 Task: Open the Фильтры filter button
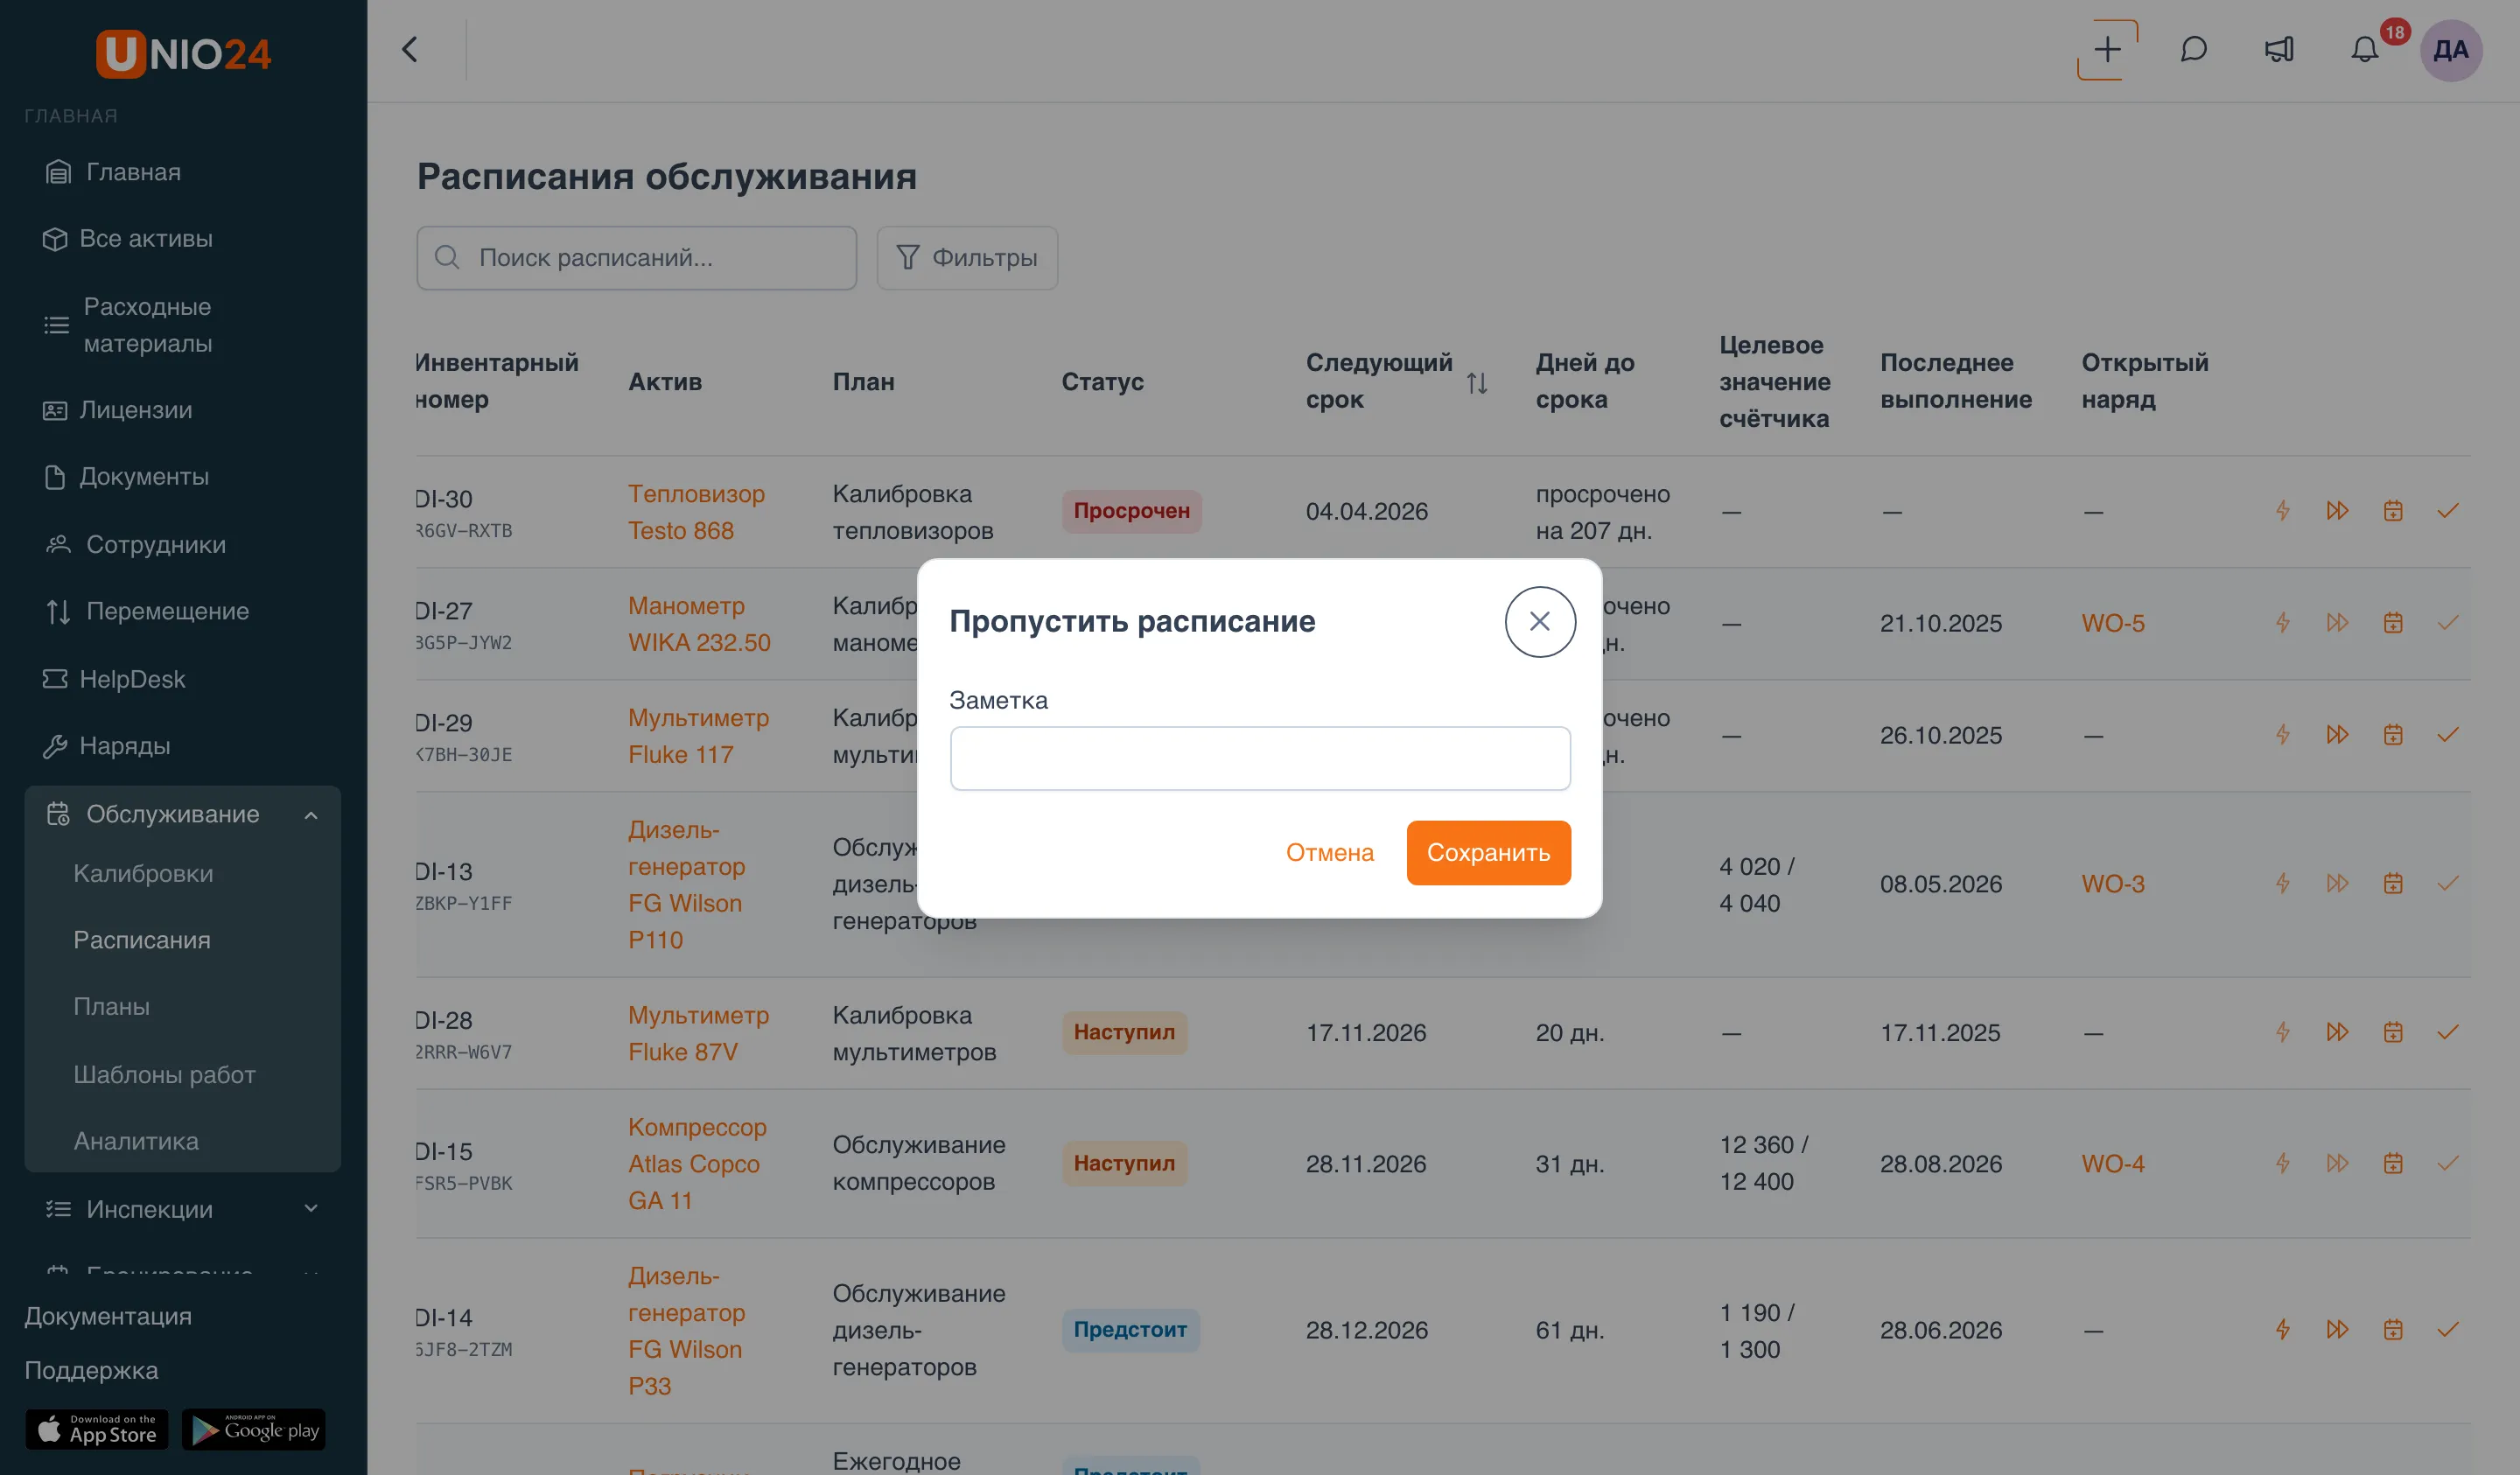(x=966, y=257)
